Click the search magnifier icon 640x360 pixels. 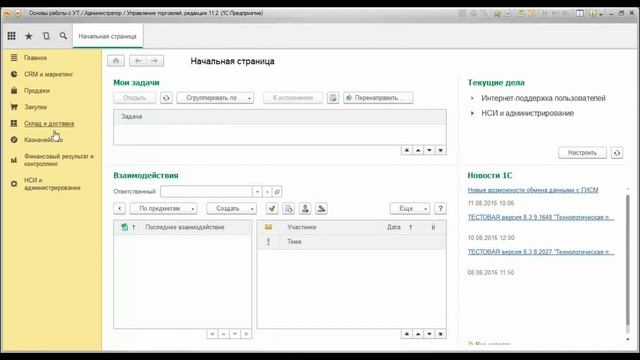(x=63, y=36)
